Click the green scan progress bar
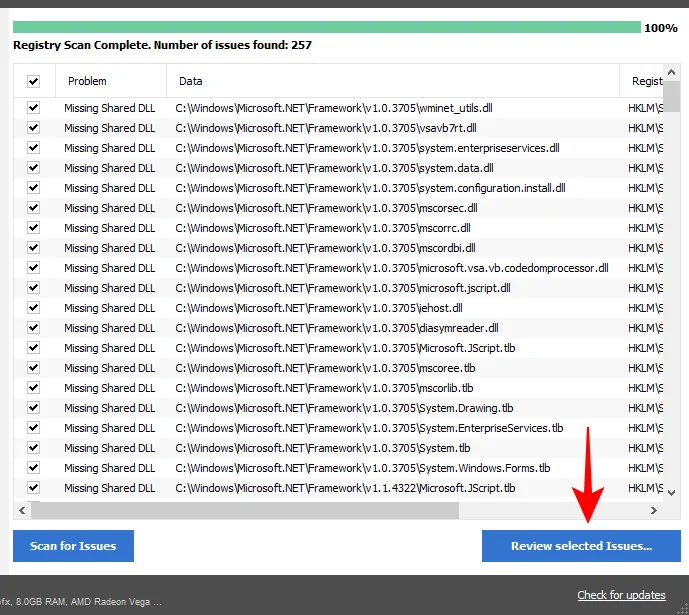 (326, 28)
